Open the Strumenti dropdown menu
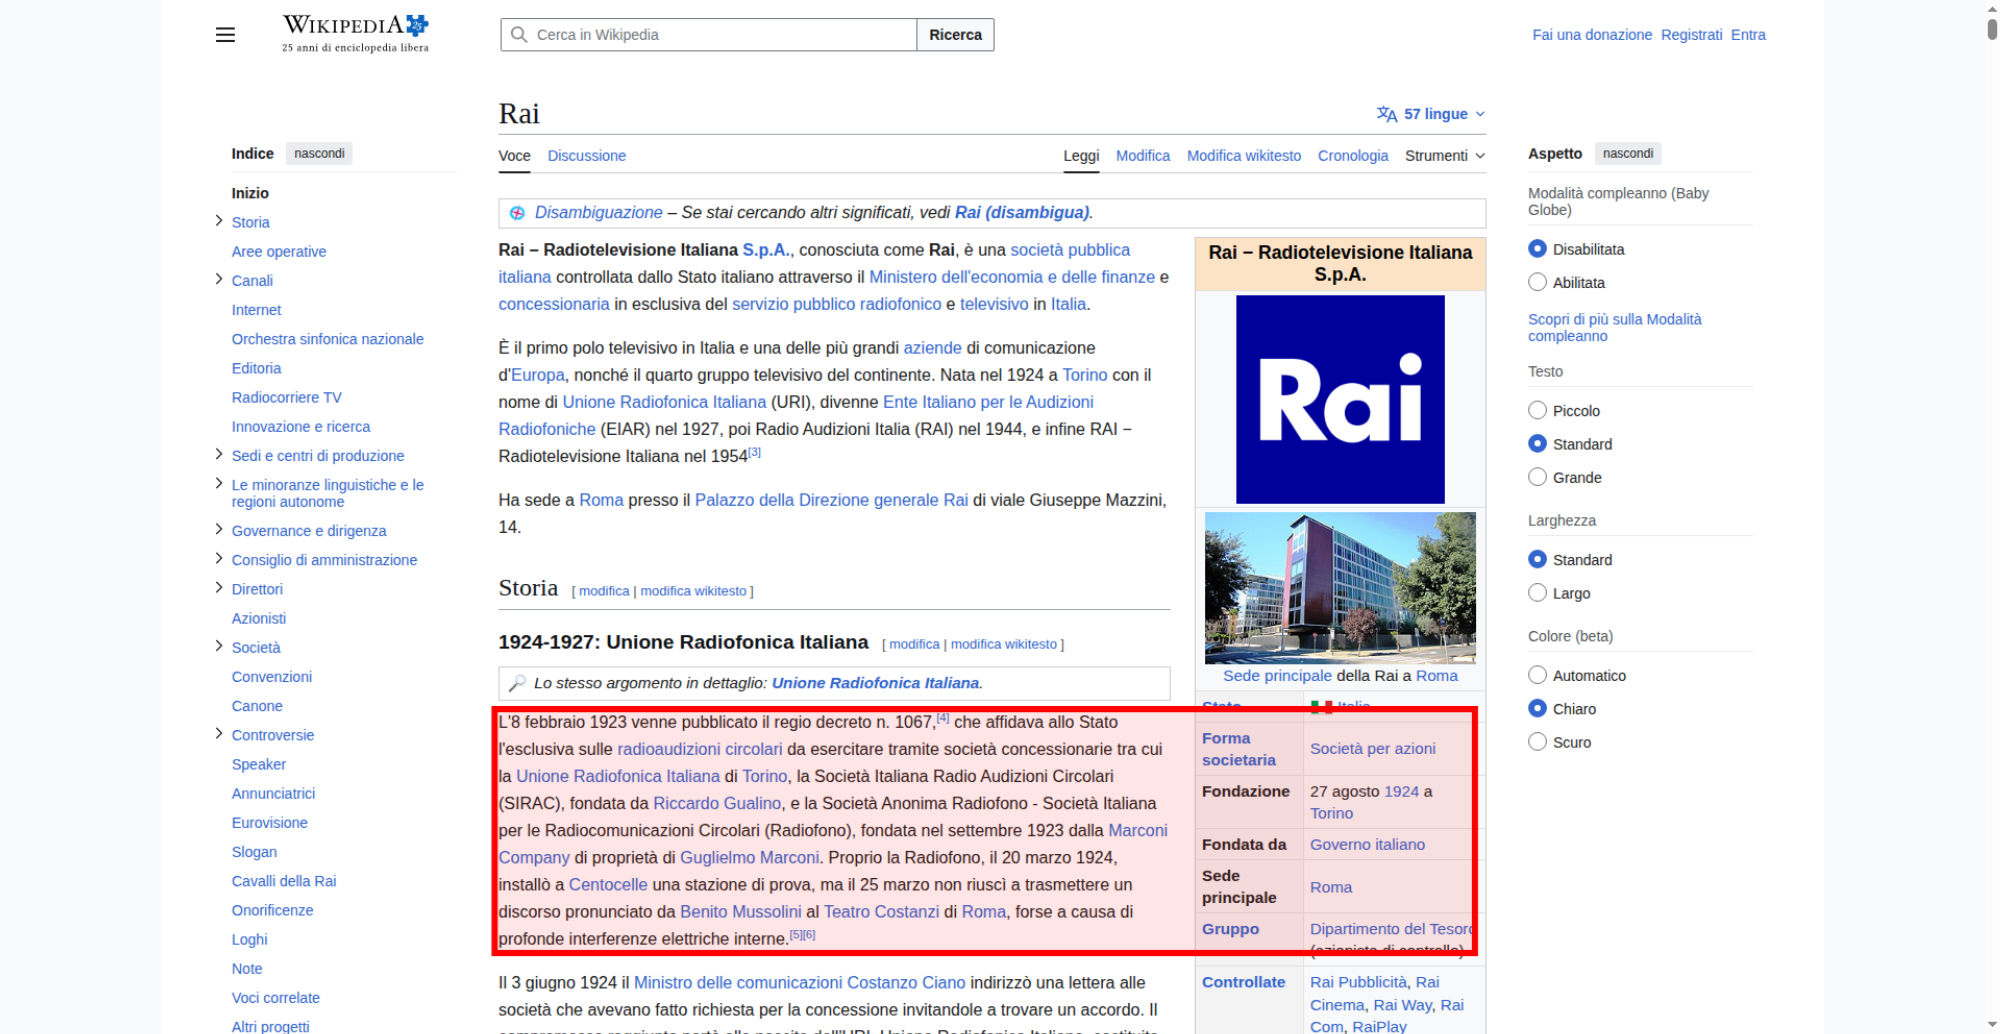Screen dimensions: 2000x1034 point(1444,156)
